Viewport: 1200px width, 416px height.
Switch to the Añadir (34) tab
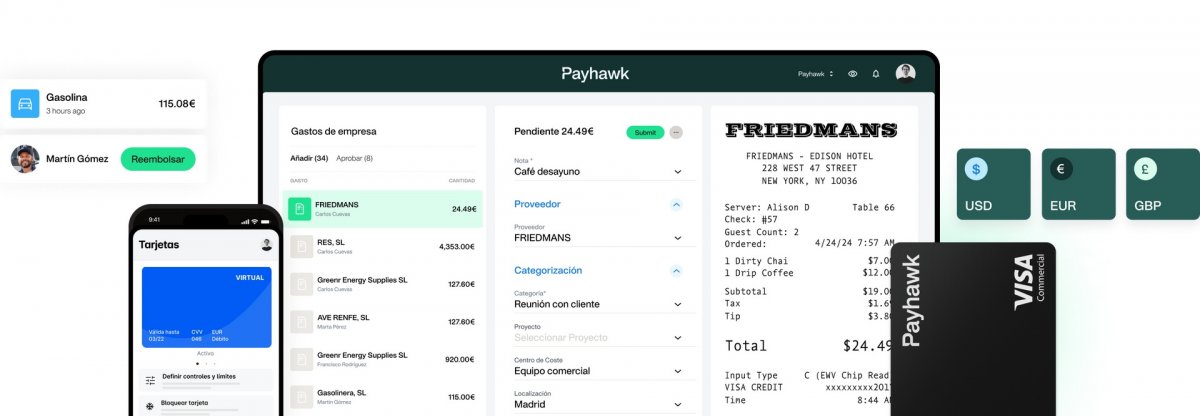coord(309,158)
